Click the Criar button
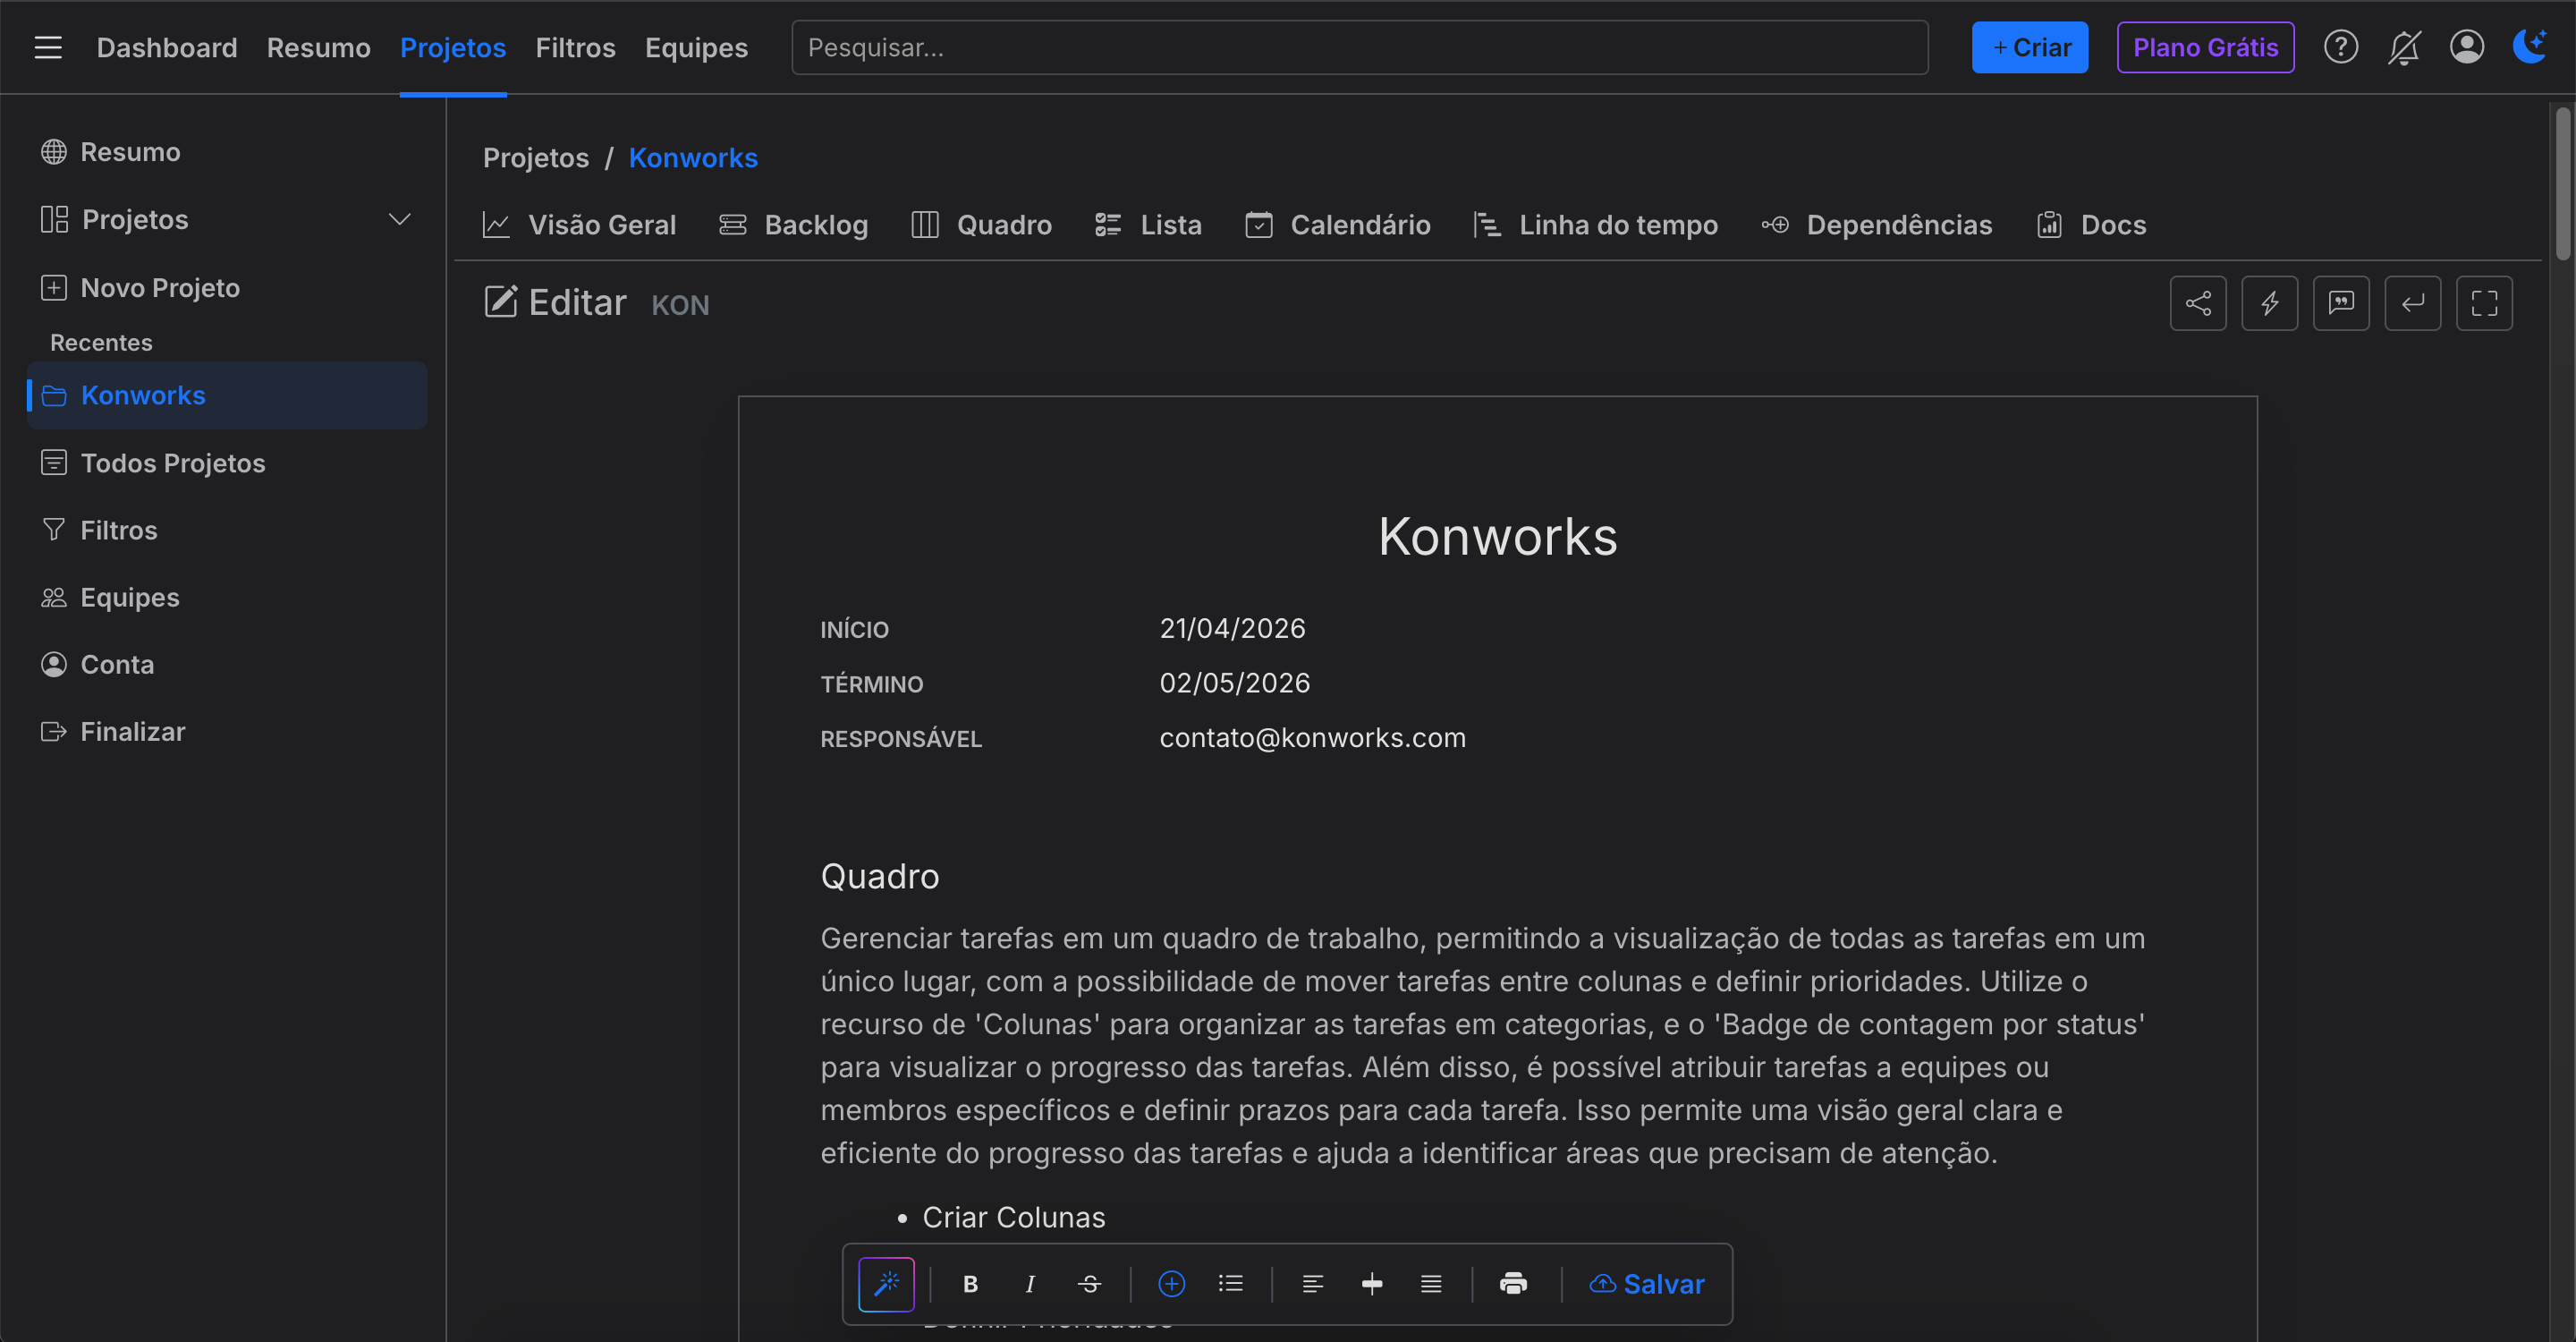This screenshot has width=2576, height=1342. point(2029,47)
